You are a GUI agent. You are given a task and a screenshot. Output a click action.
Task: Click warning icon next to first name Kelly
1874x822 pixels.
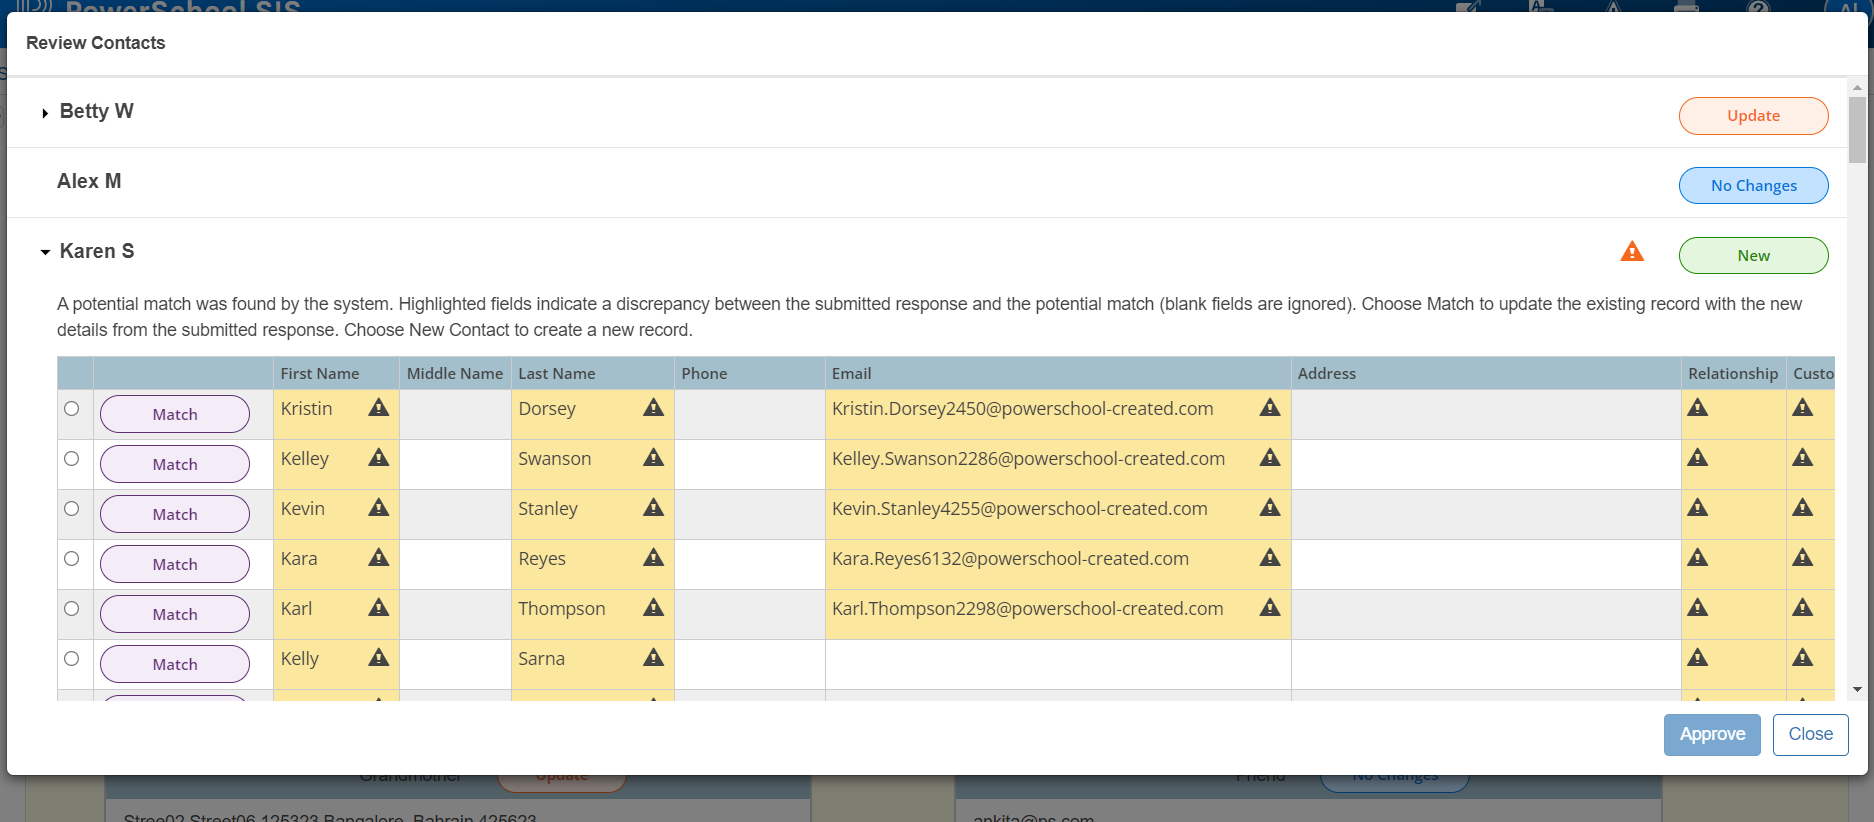pyautogui.click(x=378, y=658)
